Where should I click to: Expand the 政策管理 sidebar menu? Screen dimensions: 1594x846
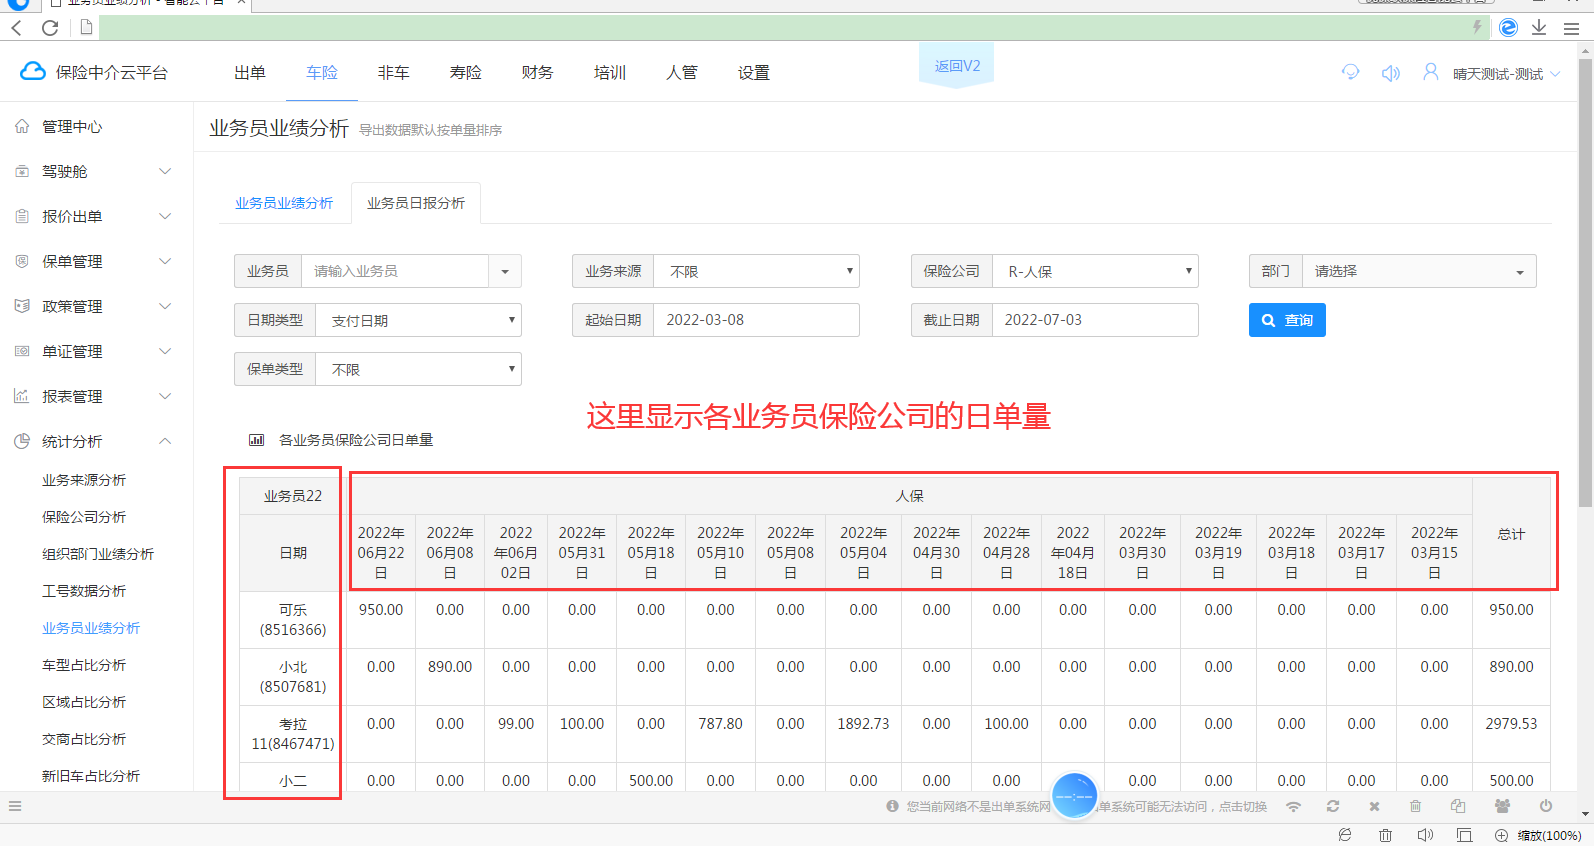click(96, 306)
